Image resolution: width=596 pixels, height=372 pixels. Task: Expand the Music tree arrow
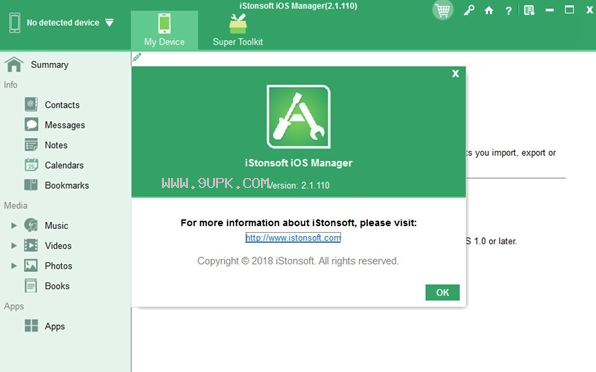[x=14, y=225]
